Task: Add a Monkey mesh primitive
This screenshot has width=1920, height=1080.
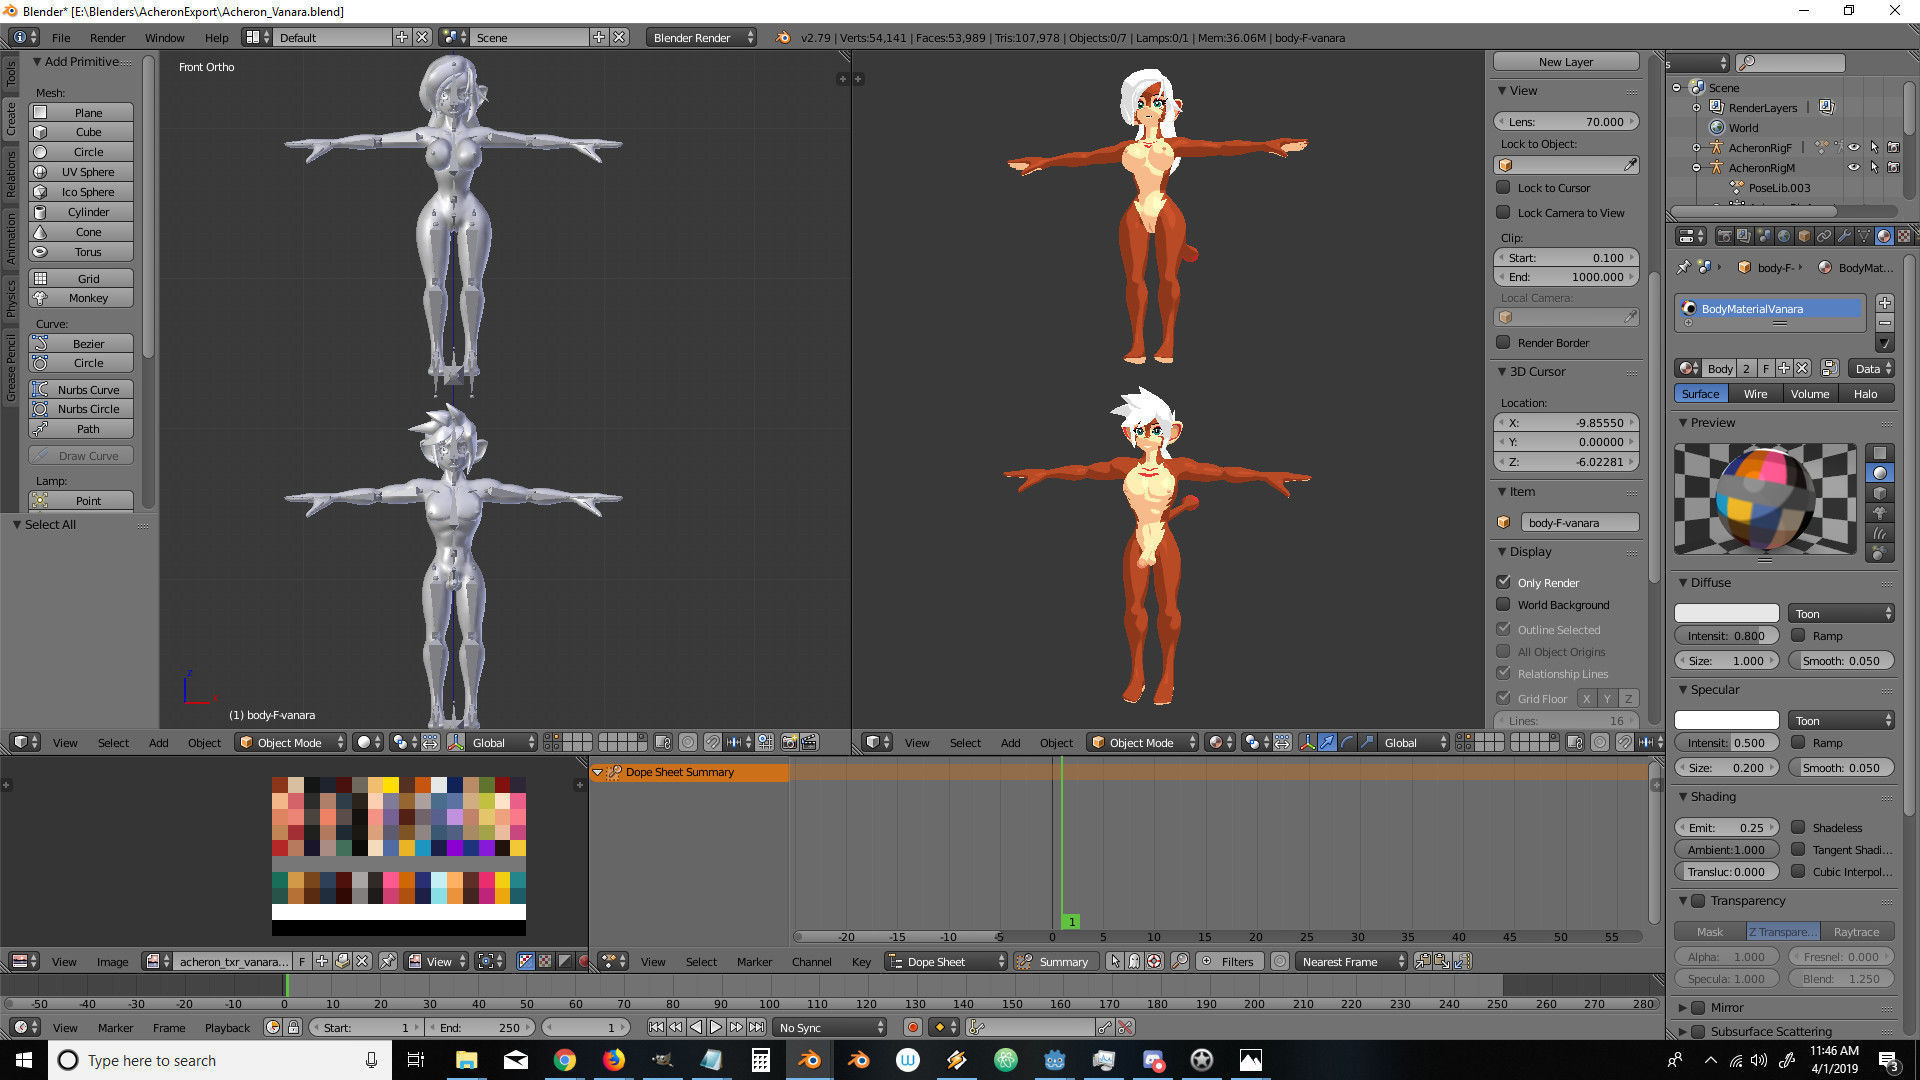Action: (81, 297)
